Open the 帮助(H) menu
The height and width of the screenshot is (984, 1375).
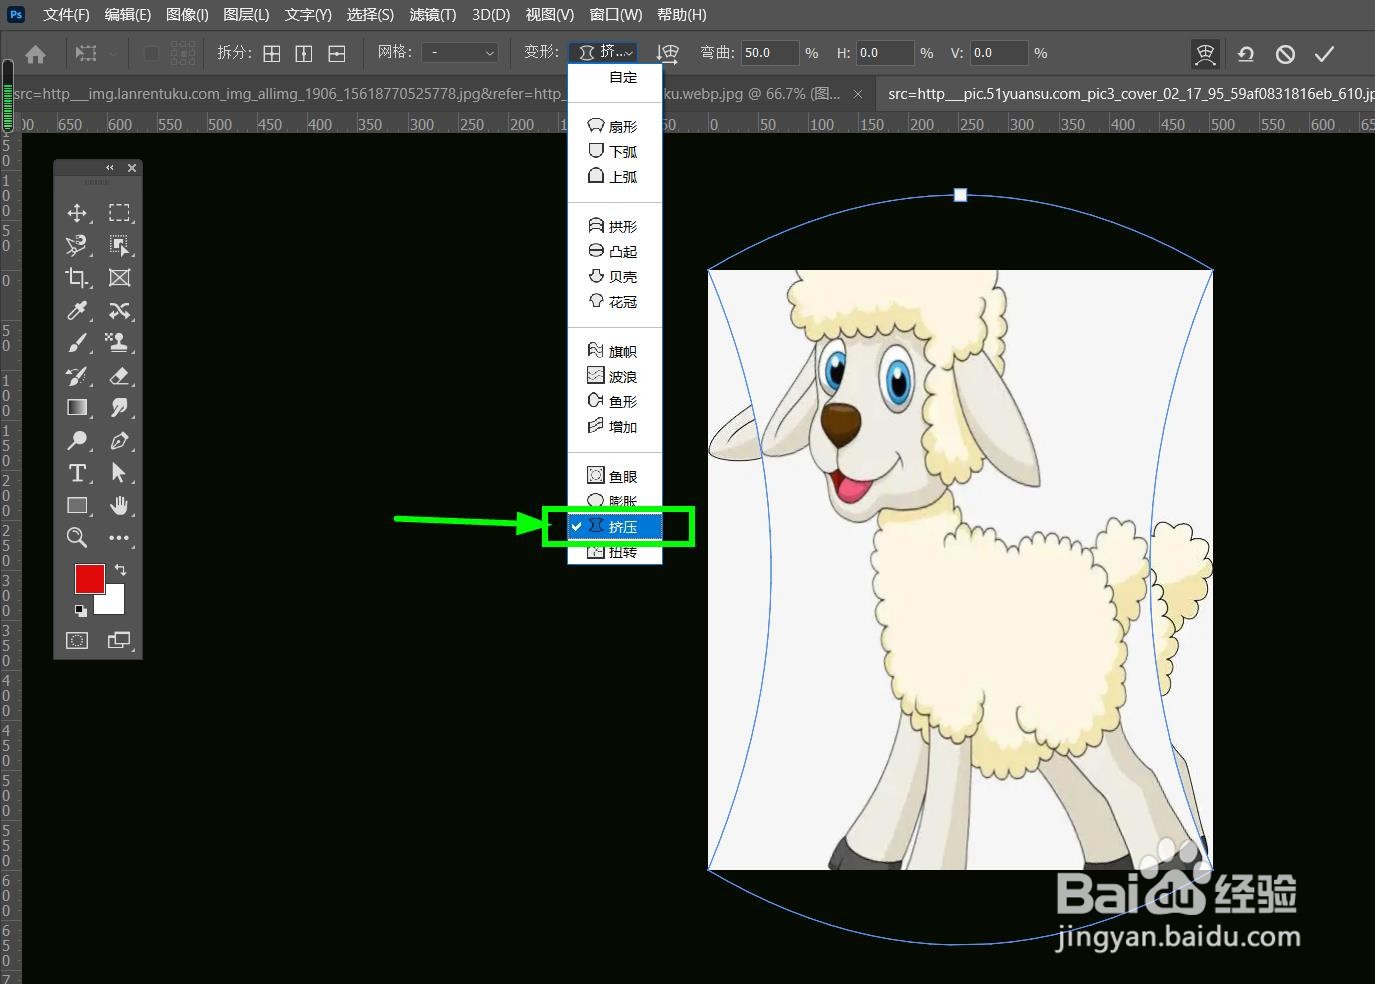point(681,15)
